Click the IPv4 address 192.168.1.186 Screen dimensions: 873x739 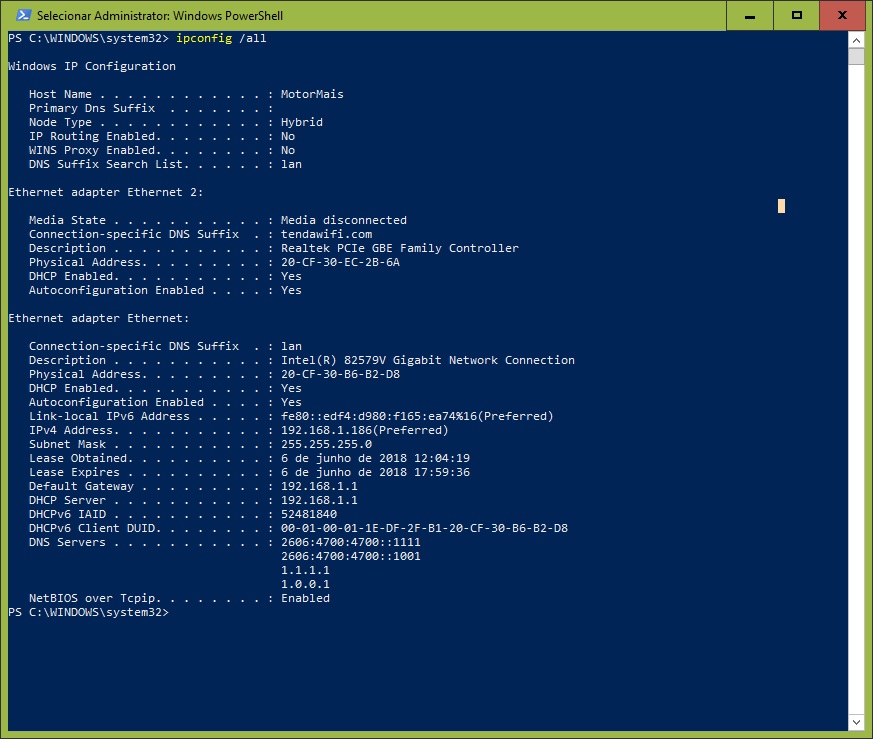pos(326,430)
